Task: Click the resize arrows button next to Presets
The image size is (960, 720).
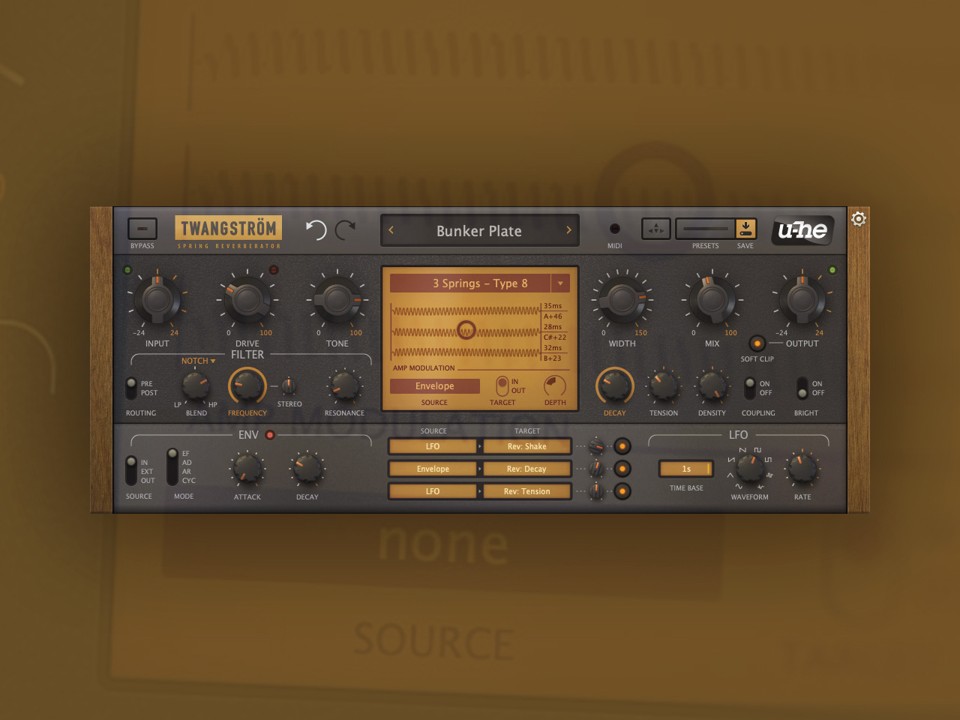Action: click(x=656, y=229)
